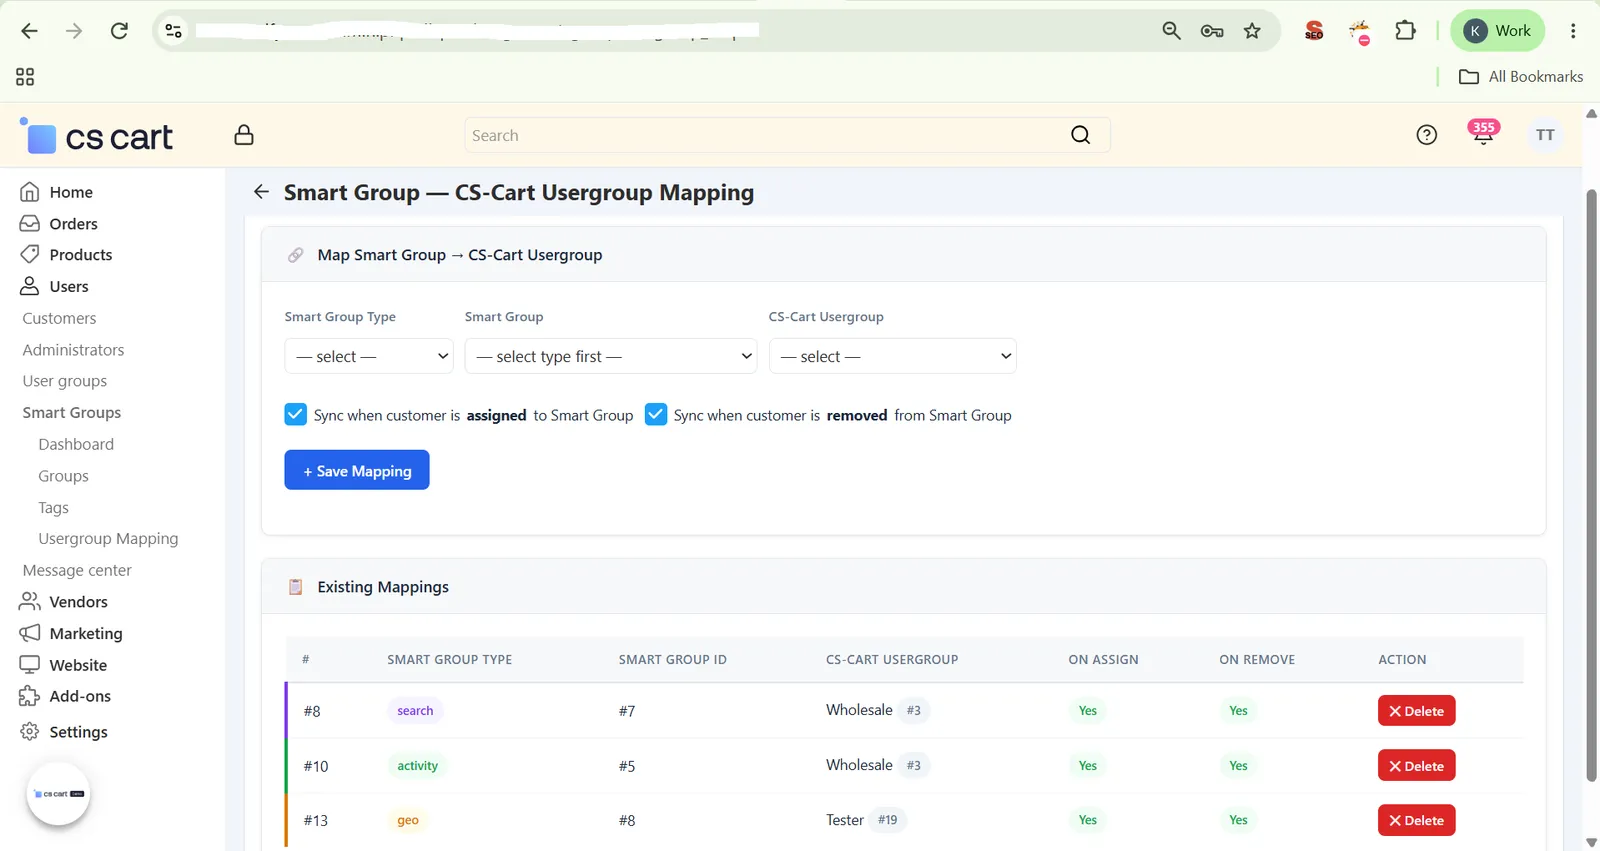Go back using arrow beside page title
The width and height of the screenshot is (1600, 851).
[x=261, y=192]
